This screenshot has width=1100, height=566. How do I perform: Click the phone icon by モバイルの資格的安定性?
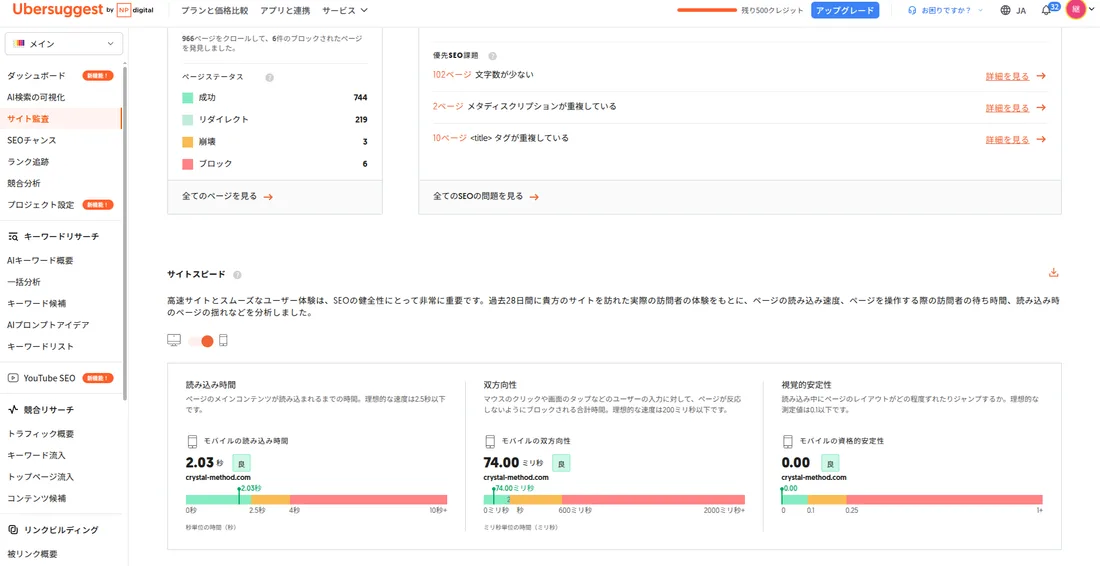coord(788,441)
